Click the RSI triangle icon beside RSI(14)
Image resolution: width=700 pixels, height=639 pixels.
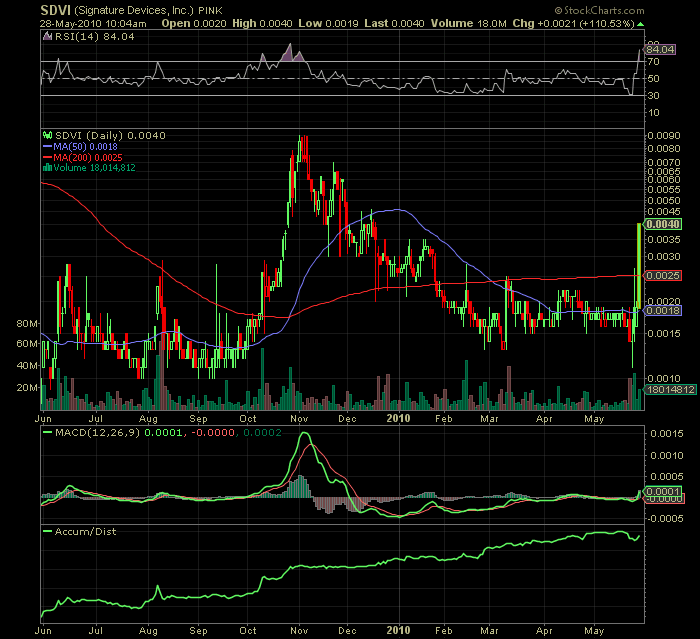(x=47, y=37)
